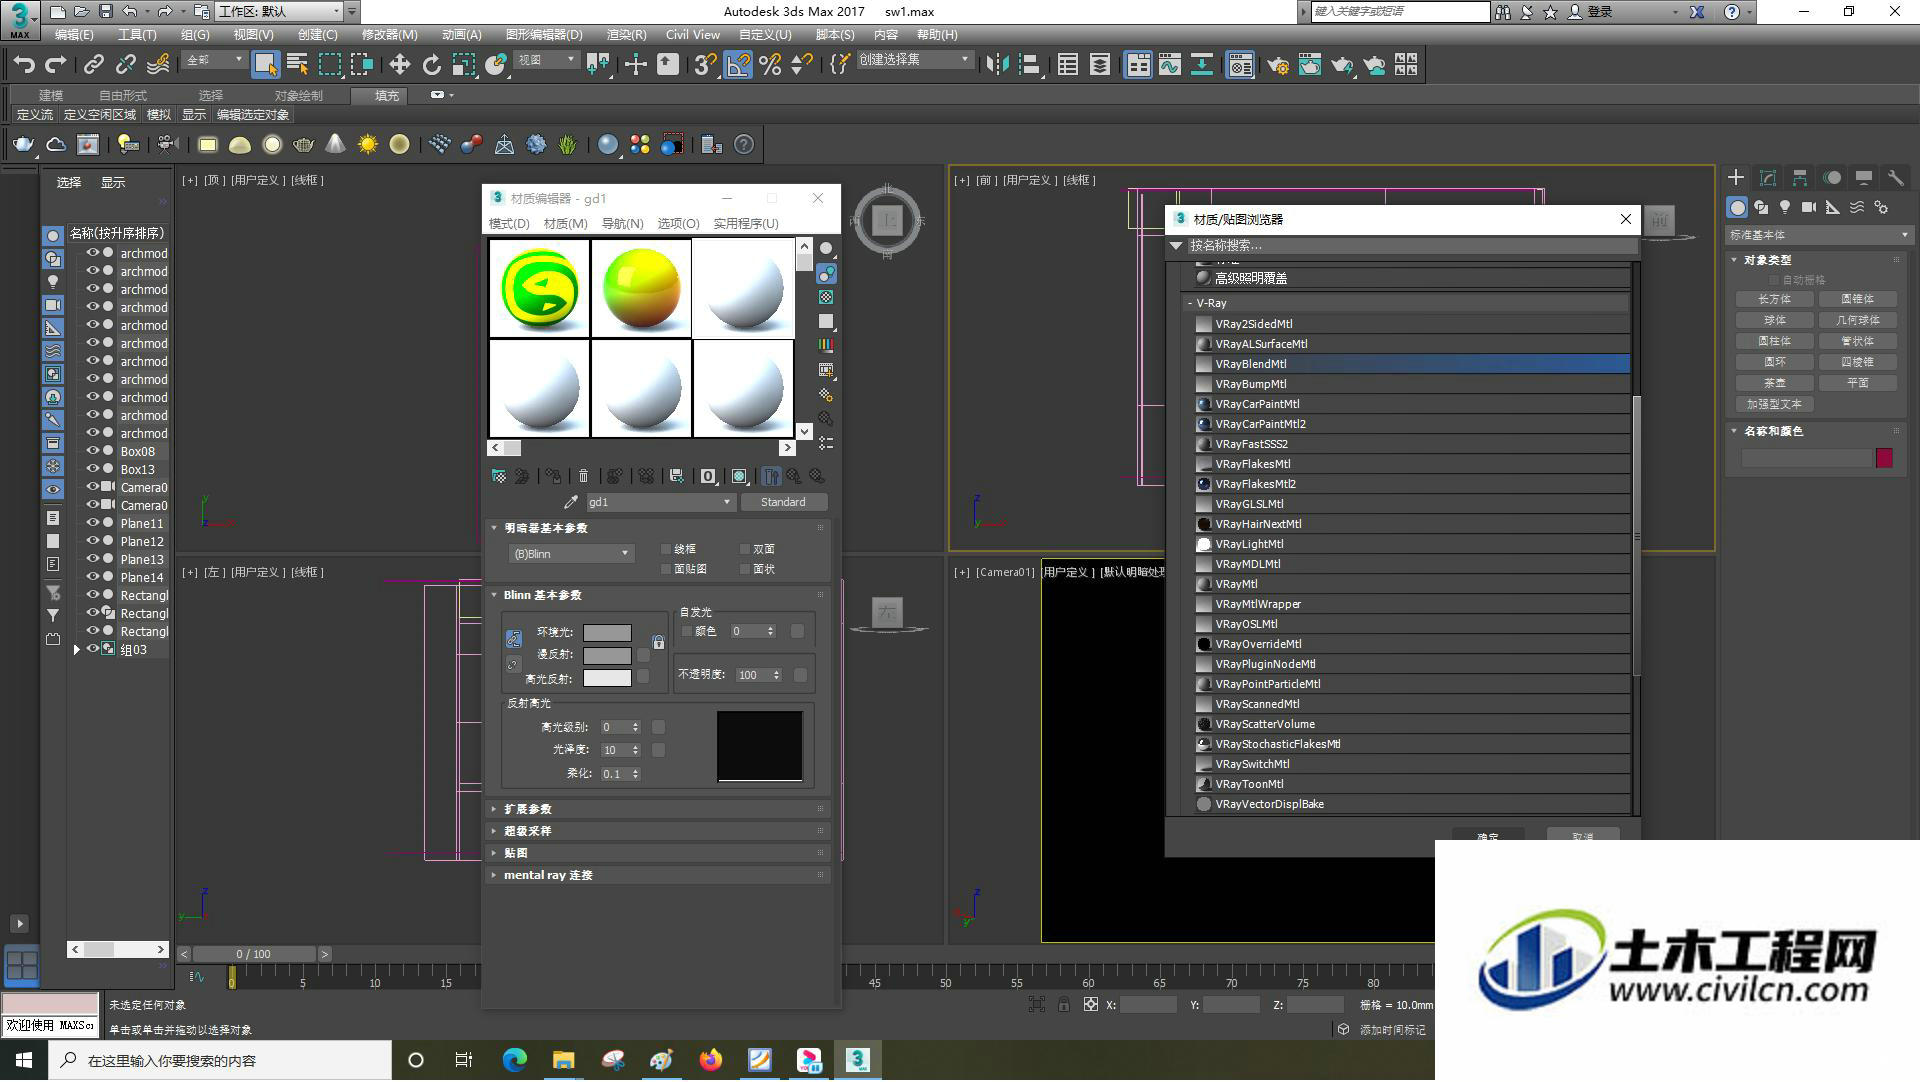Screen dimensions: 1920x1082
Task: Switch to the 对象绘制 ribbon tab
Action: tap(298, 95)
